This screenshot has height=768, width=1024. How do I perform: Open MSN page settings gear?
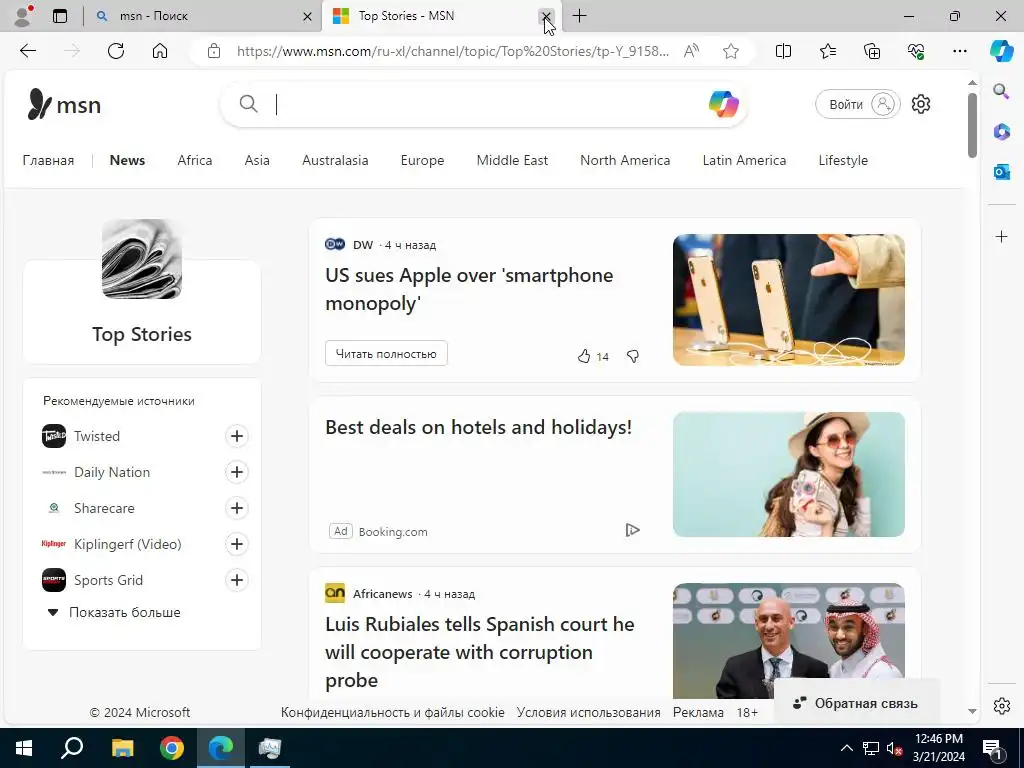click(921, 104)
